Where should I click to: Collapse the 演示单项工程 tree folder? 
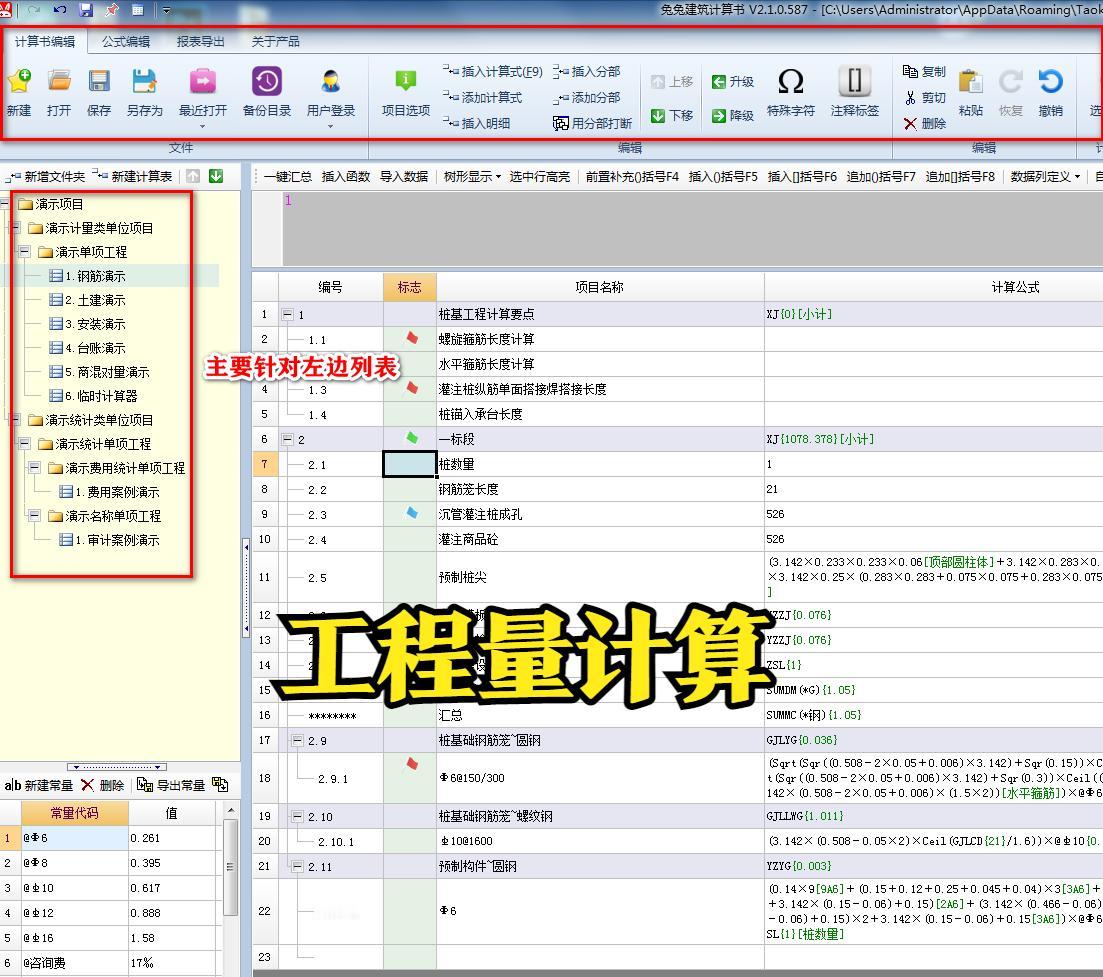[x=25, y=252]
